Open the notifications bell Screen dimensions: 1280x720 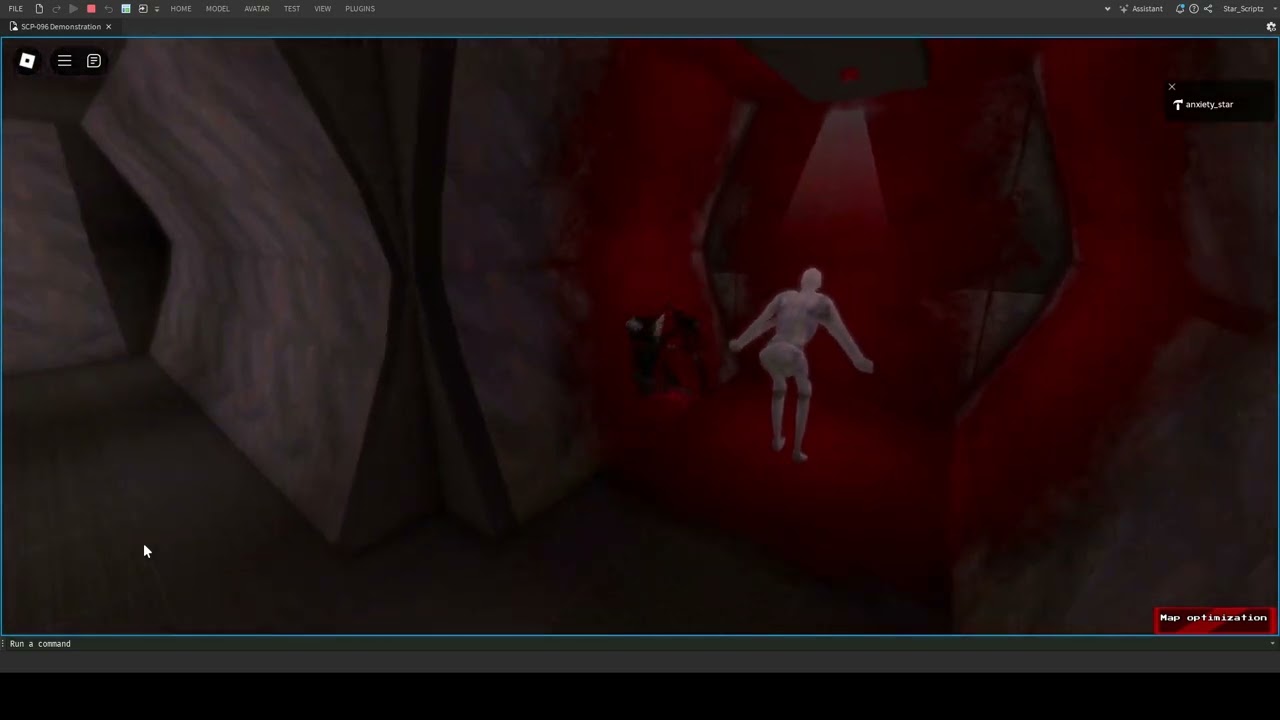1180,9
